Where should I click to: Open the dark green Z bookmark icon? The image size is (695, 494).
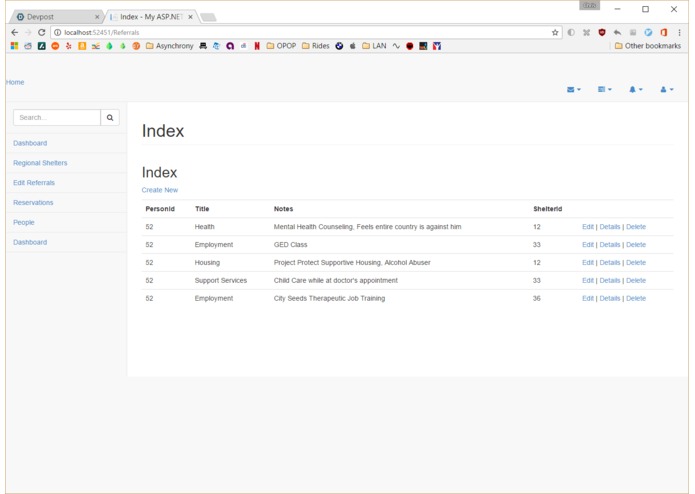click(x=42, y=46)
